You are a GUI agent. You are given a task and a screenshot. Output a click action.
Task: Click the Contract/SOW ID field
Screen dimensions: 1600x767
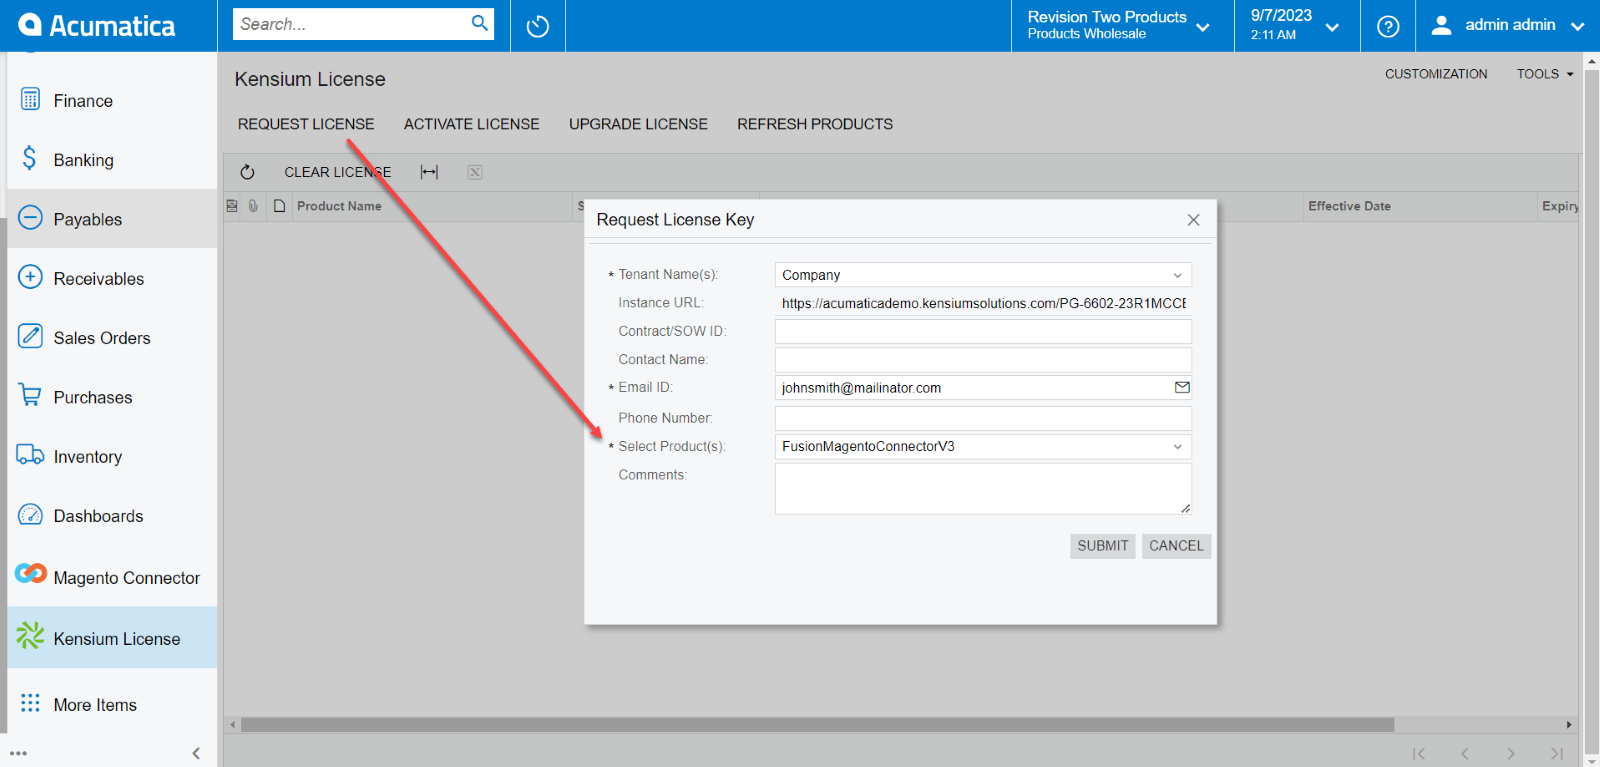click(983, 331)
